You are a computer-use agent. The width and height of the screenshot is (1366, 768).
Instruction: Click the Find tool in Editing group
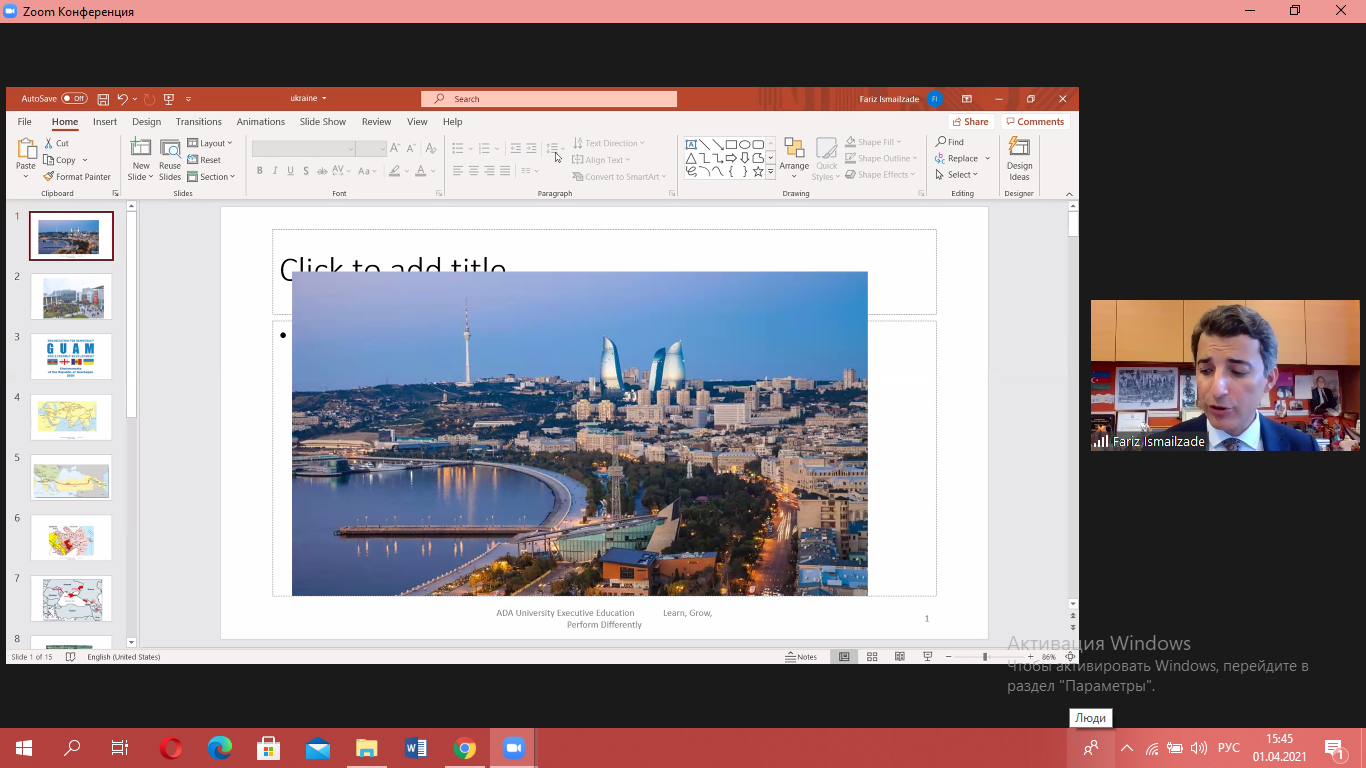click(x=950, y=142)
